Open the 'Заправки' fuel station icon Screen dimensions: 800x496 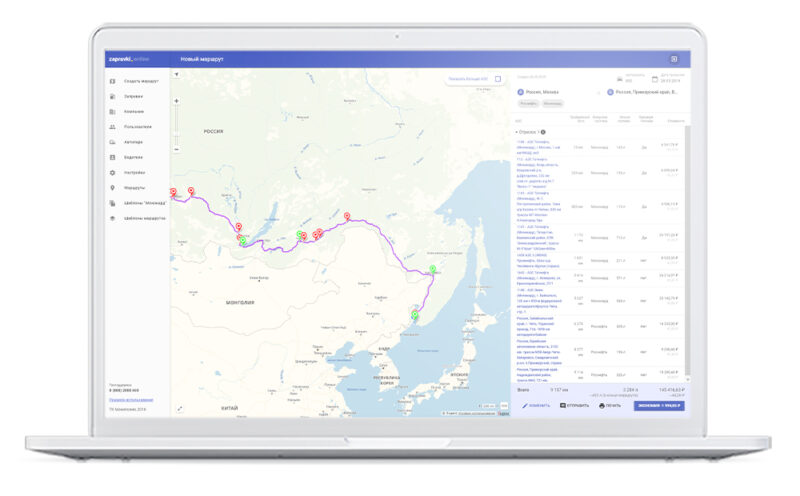click(x=112, y=96)
